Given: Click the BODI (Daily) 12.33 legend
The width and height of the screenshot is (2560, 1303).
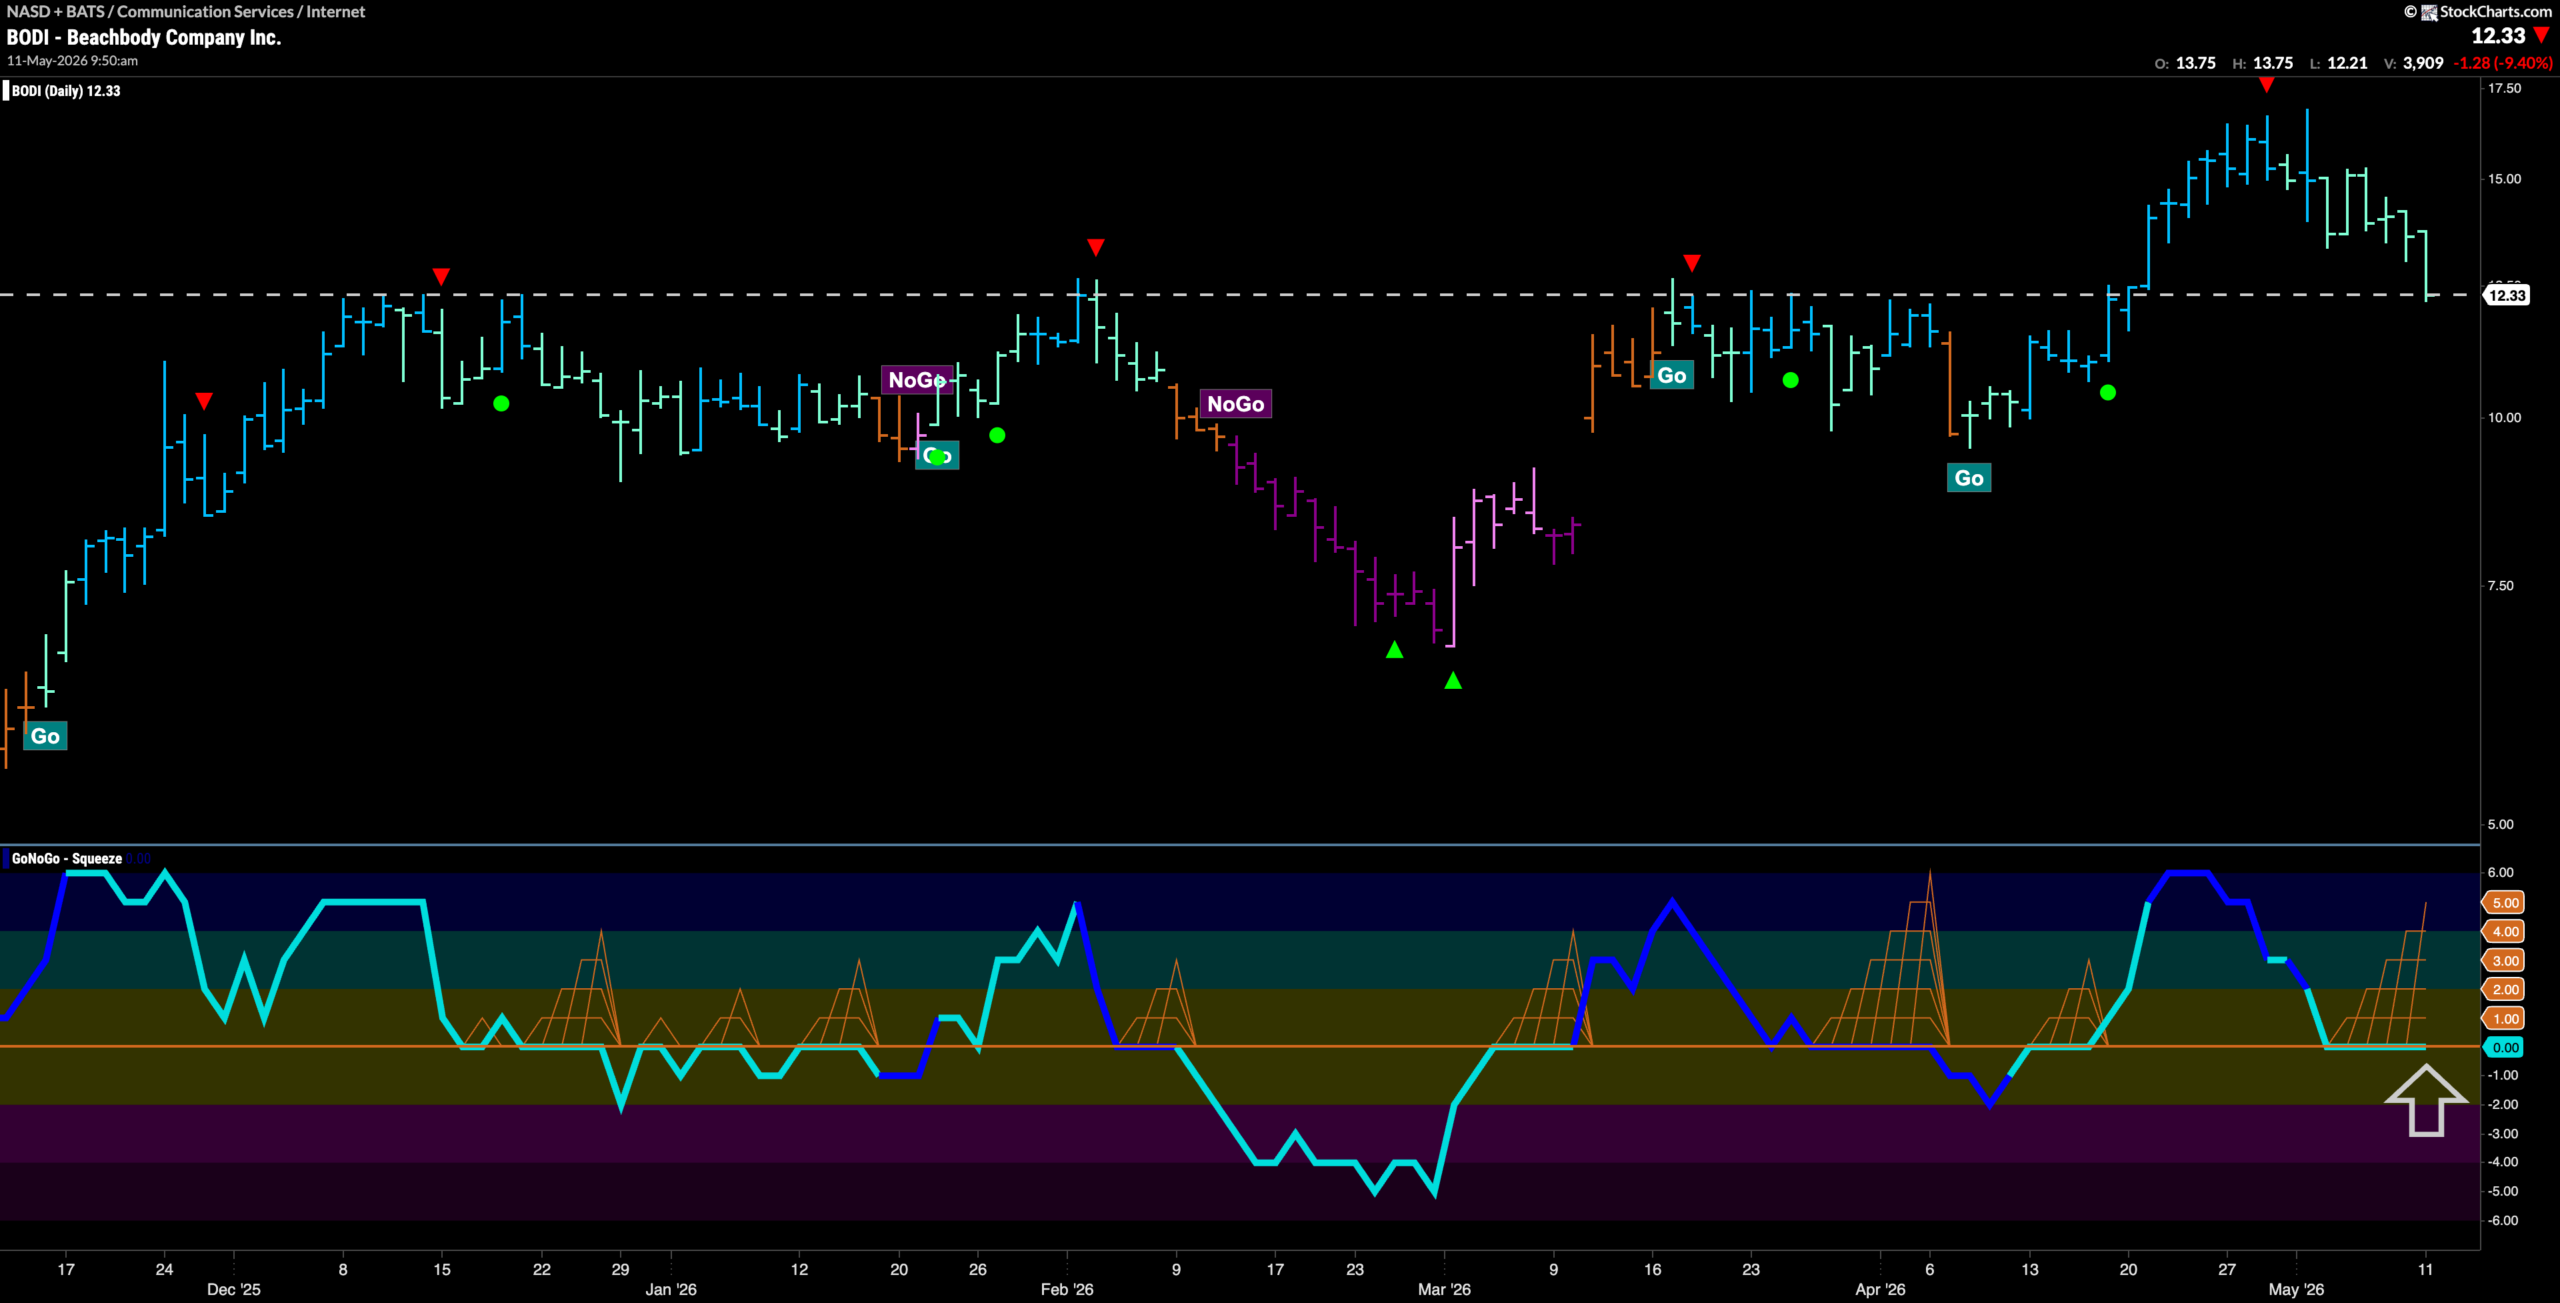Looking at the screenshot, I should click(x=64, y=91).
